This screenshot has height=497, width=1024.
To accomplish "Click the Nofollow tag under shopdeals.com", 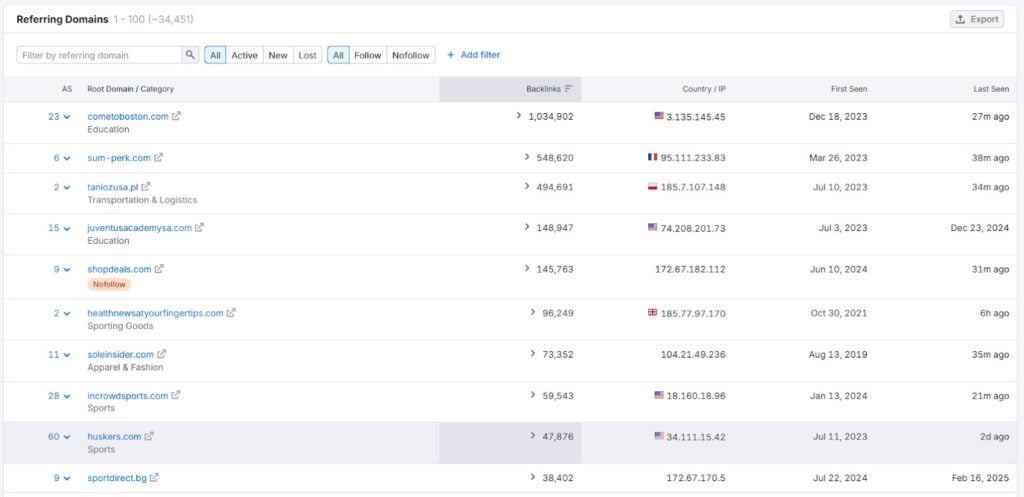I will [x=109, y=284].
